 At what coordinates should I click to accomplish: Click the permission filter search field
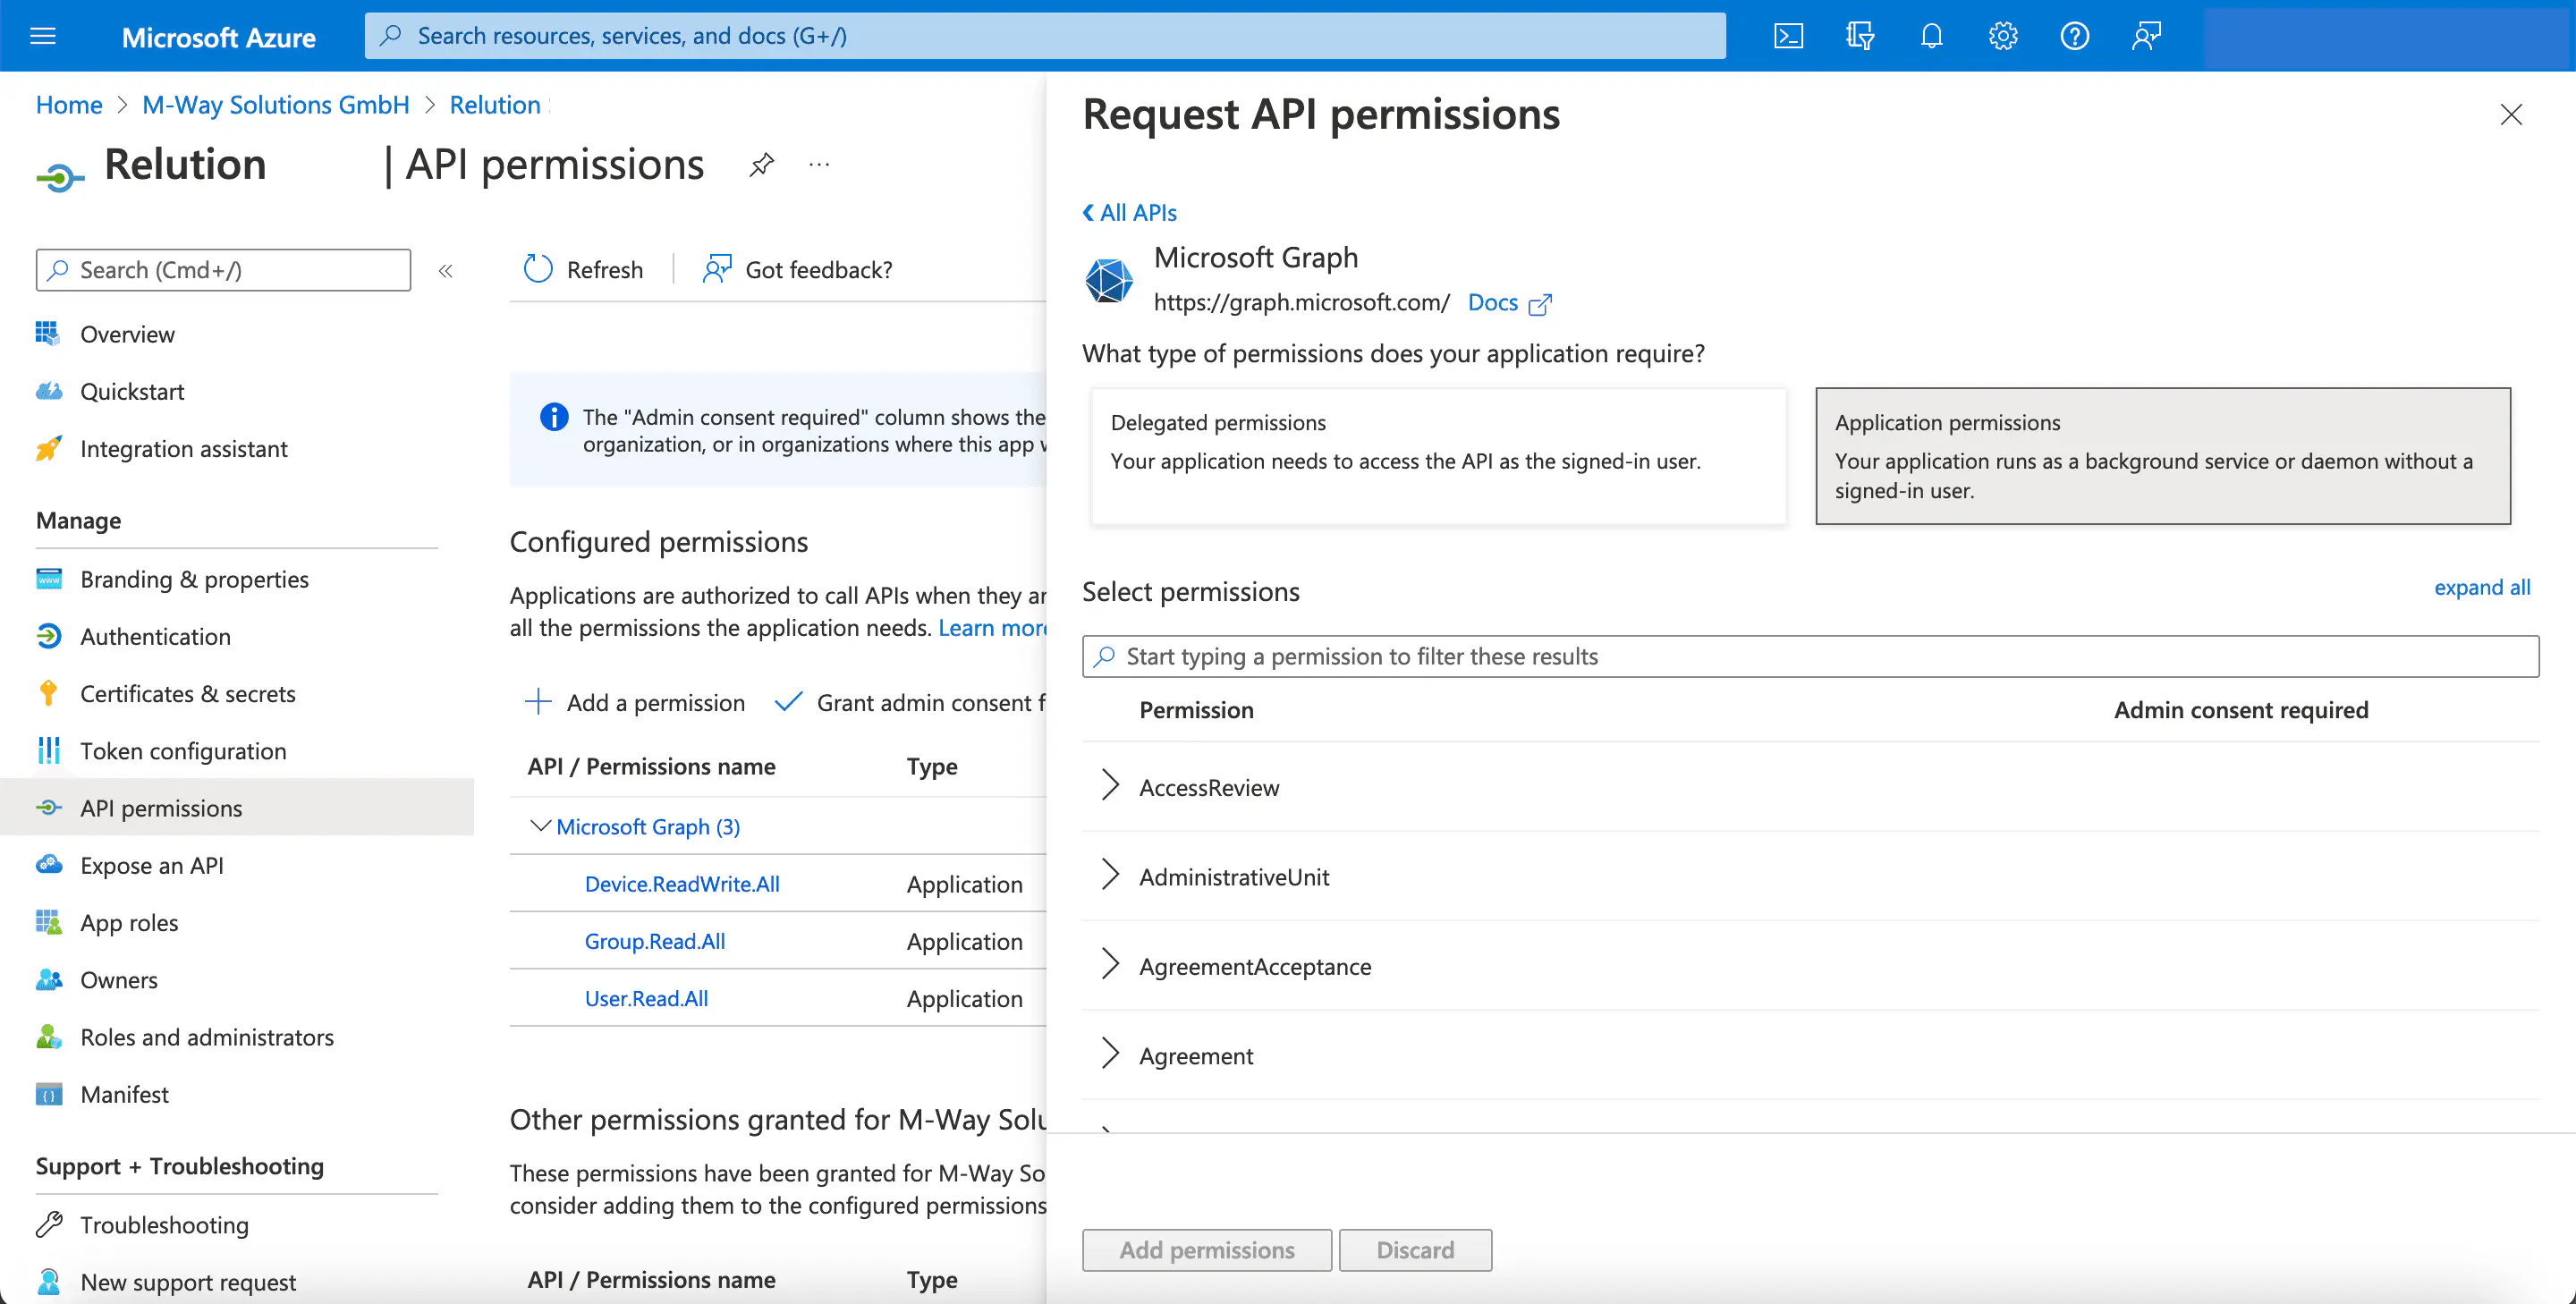point(1810,656)
